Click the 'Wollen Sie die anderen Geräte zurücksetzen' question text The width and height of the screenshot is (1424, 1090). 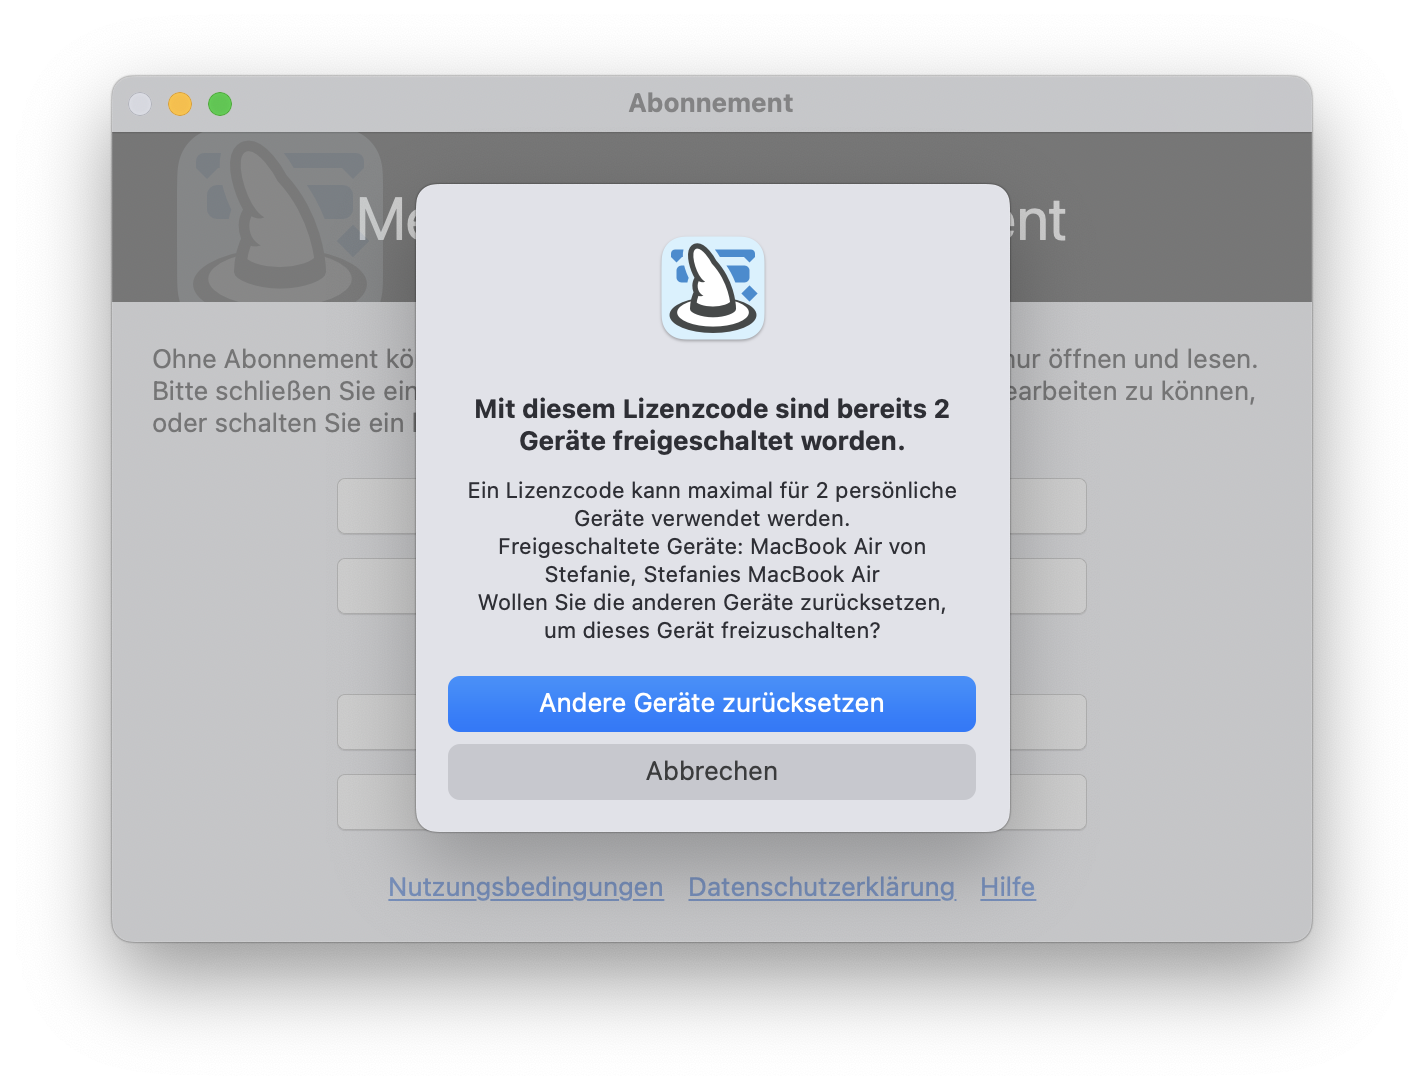[712, 616]
